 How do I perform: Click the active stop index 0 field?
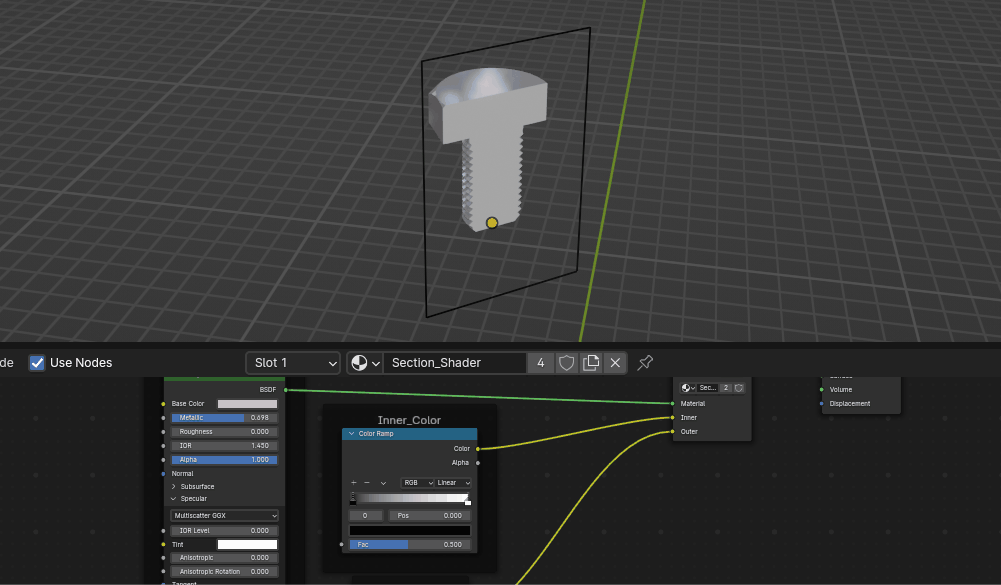[365, 515]
